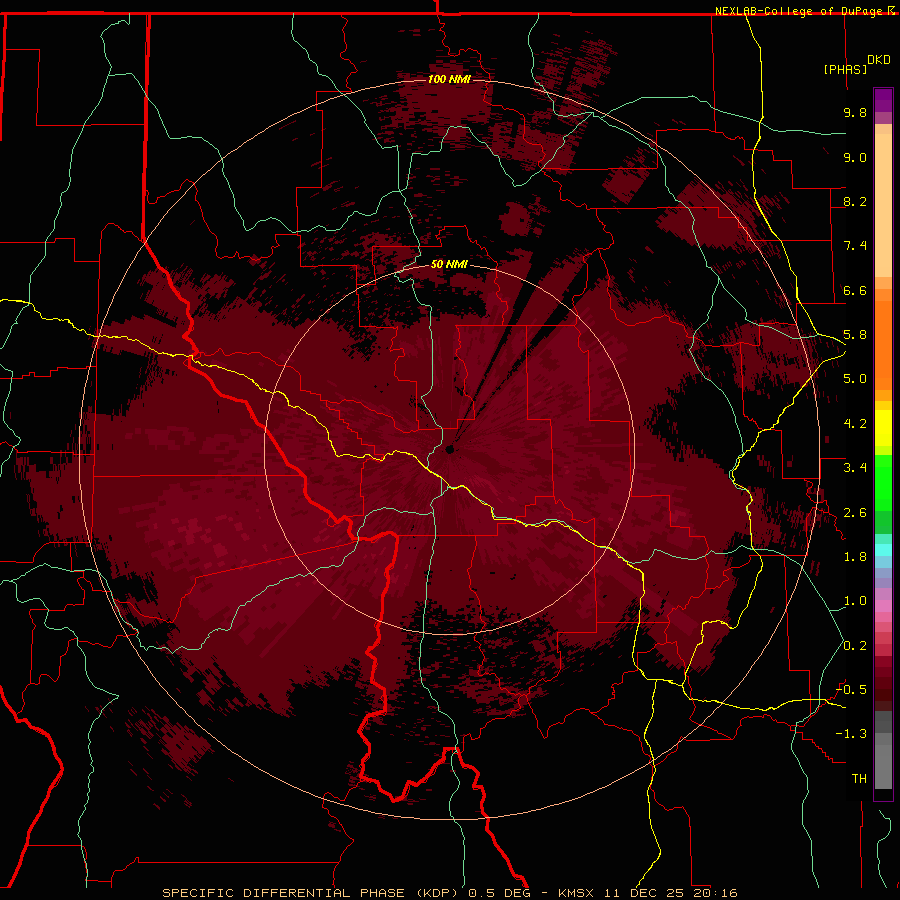Image resolution: width=900 pixels, height=900 pixels.
Task: Click the TH threshold label
Action: coord(859,779)
